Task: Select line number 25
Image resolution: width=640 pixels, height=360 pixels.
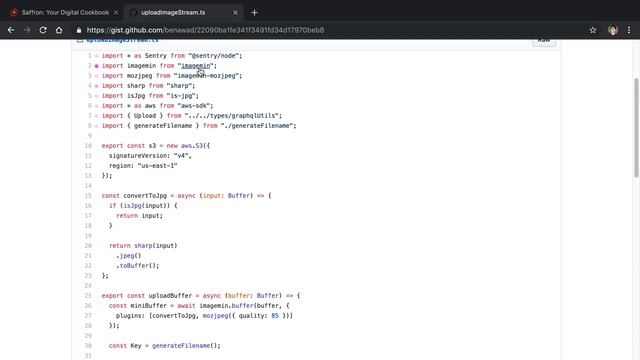Action: coord(88,296)
